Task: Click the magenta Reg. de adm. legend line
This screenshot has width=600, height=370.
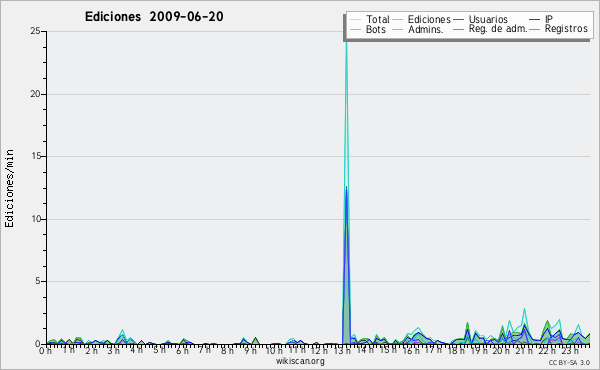Action: (458, 29)
